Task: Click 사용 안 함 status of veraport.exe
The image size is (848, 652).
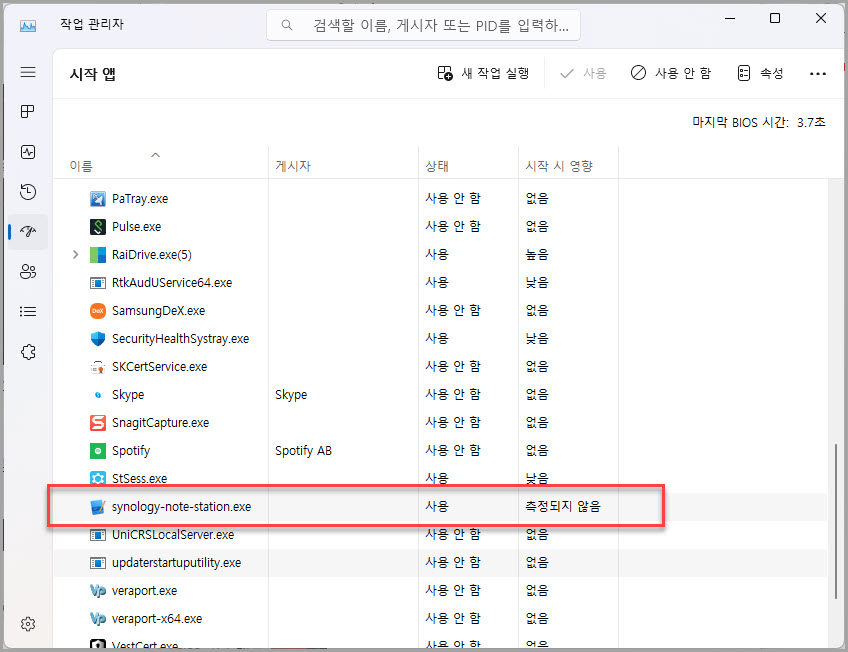Action: point(453,590)
